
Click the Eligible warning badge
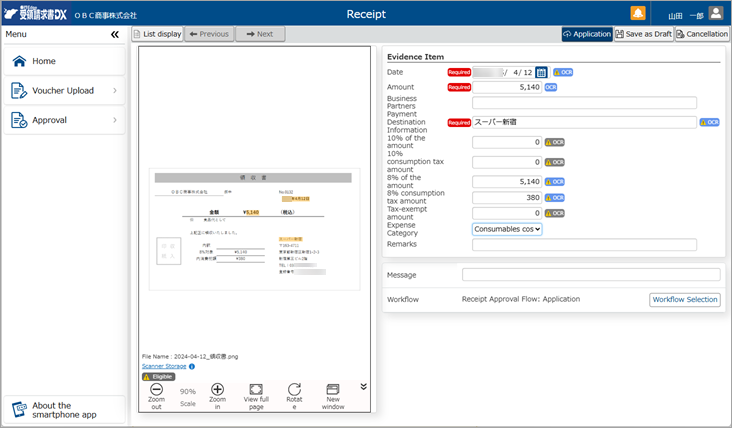coord(159,377)
